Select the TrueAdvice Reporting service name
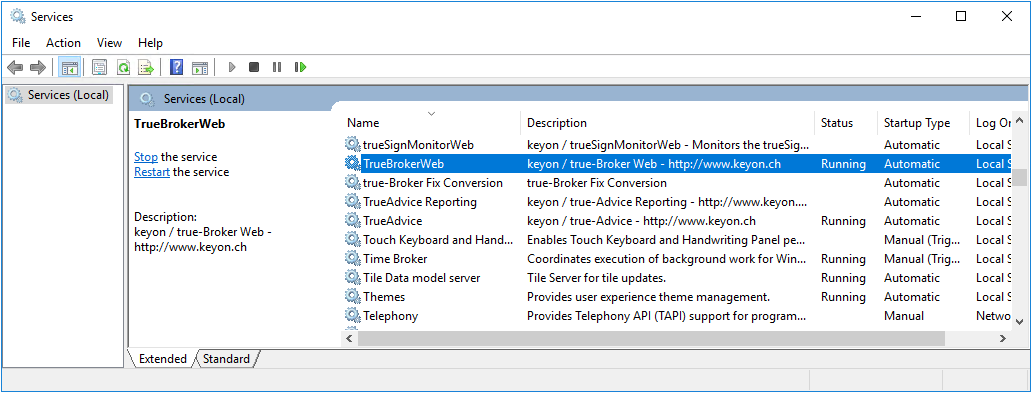The image size is (1032, 393). pos(420,201)
